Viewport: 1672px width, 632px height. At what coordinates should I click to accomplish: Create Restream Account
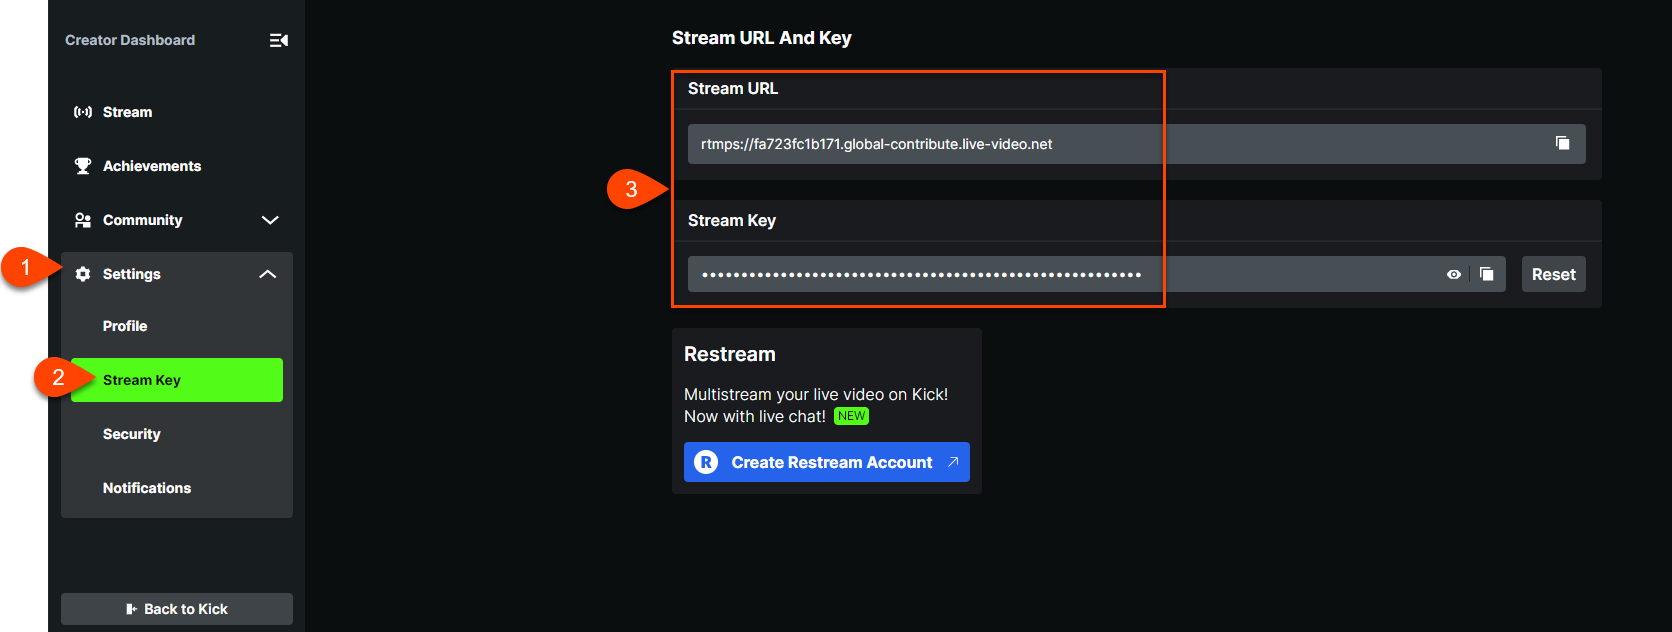(x=827, y=462)
